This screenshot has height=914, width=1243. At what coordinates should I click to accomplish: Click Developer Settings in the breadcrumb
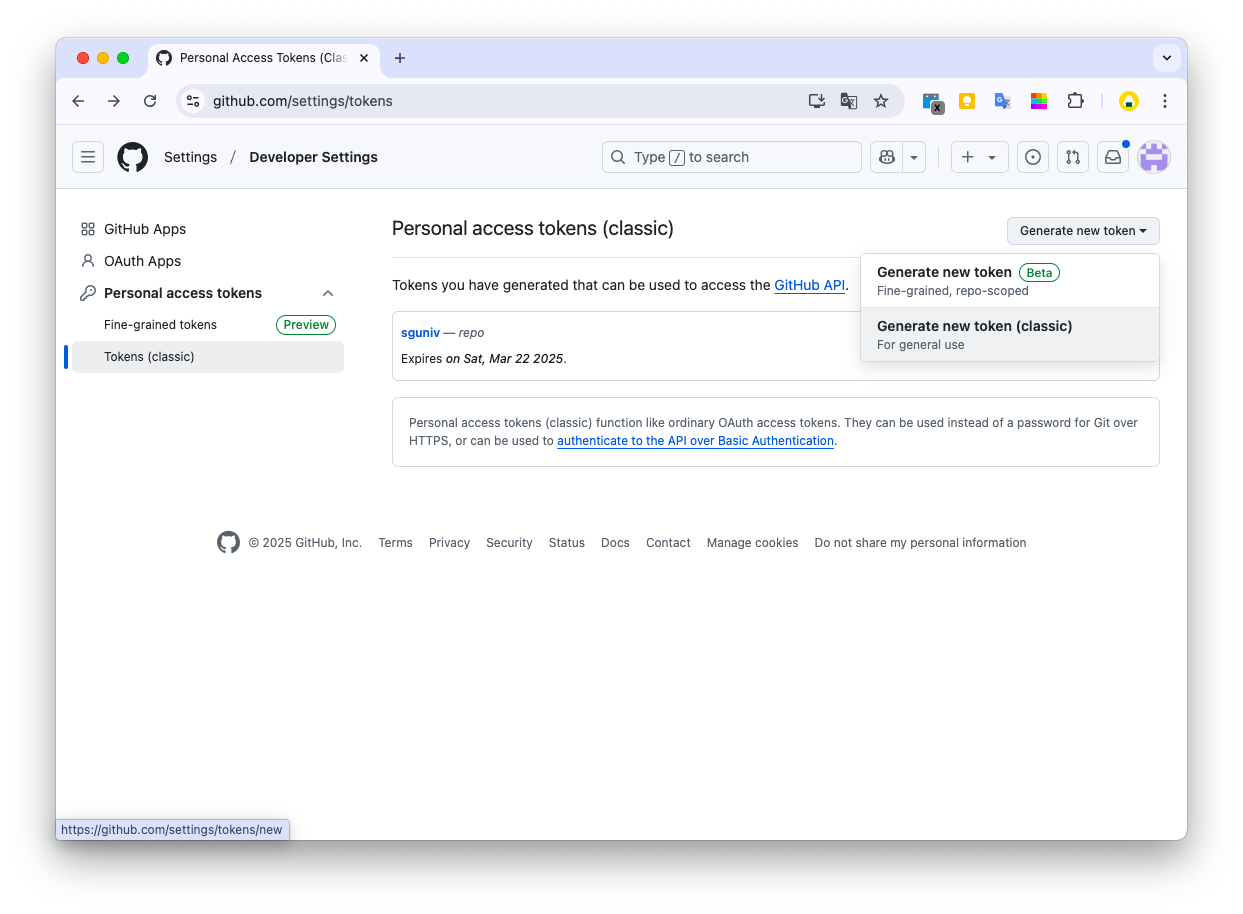[x=313, y=157]
